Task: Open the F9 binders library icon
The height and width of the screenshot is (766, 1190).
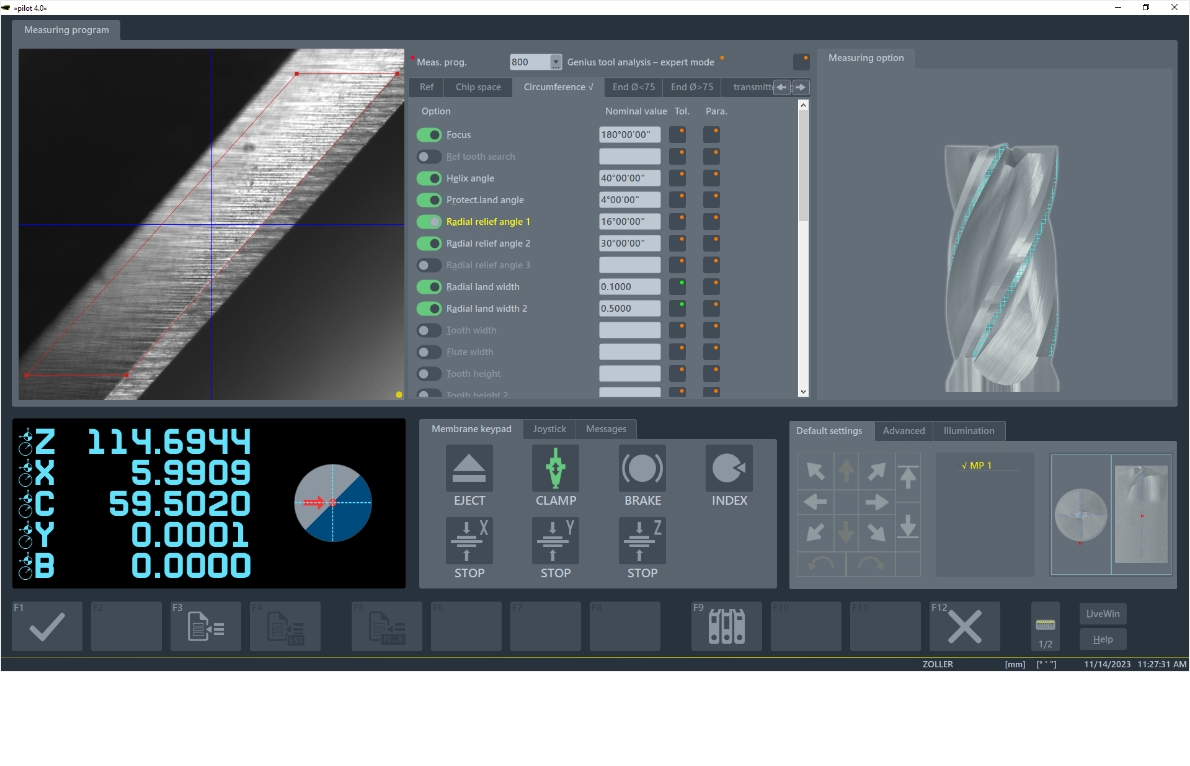Action: pos(727,627)
